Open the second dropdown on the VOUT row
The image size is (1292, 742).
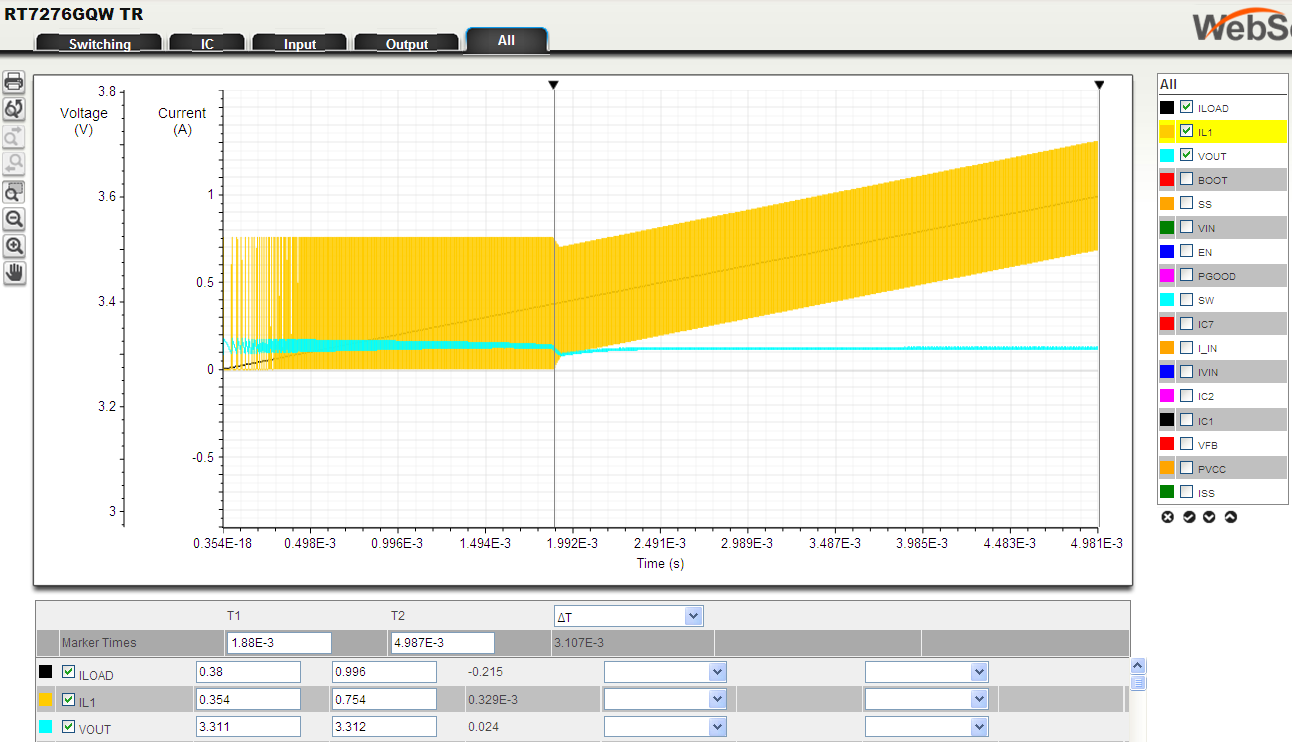click(926, 726)
